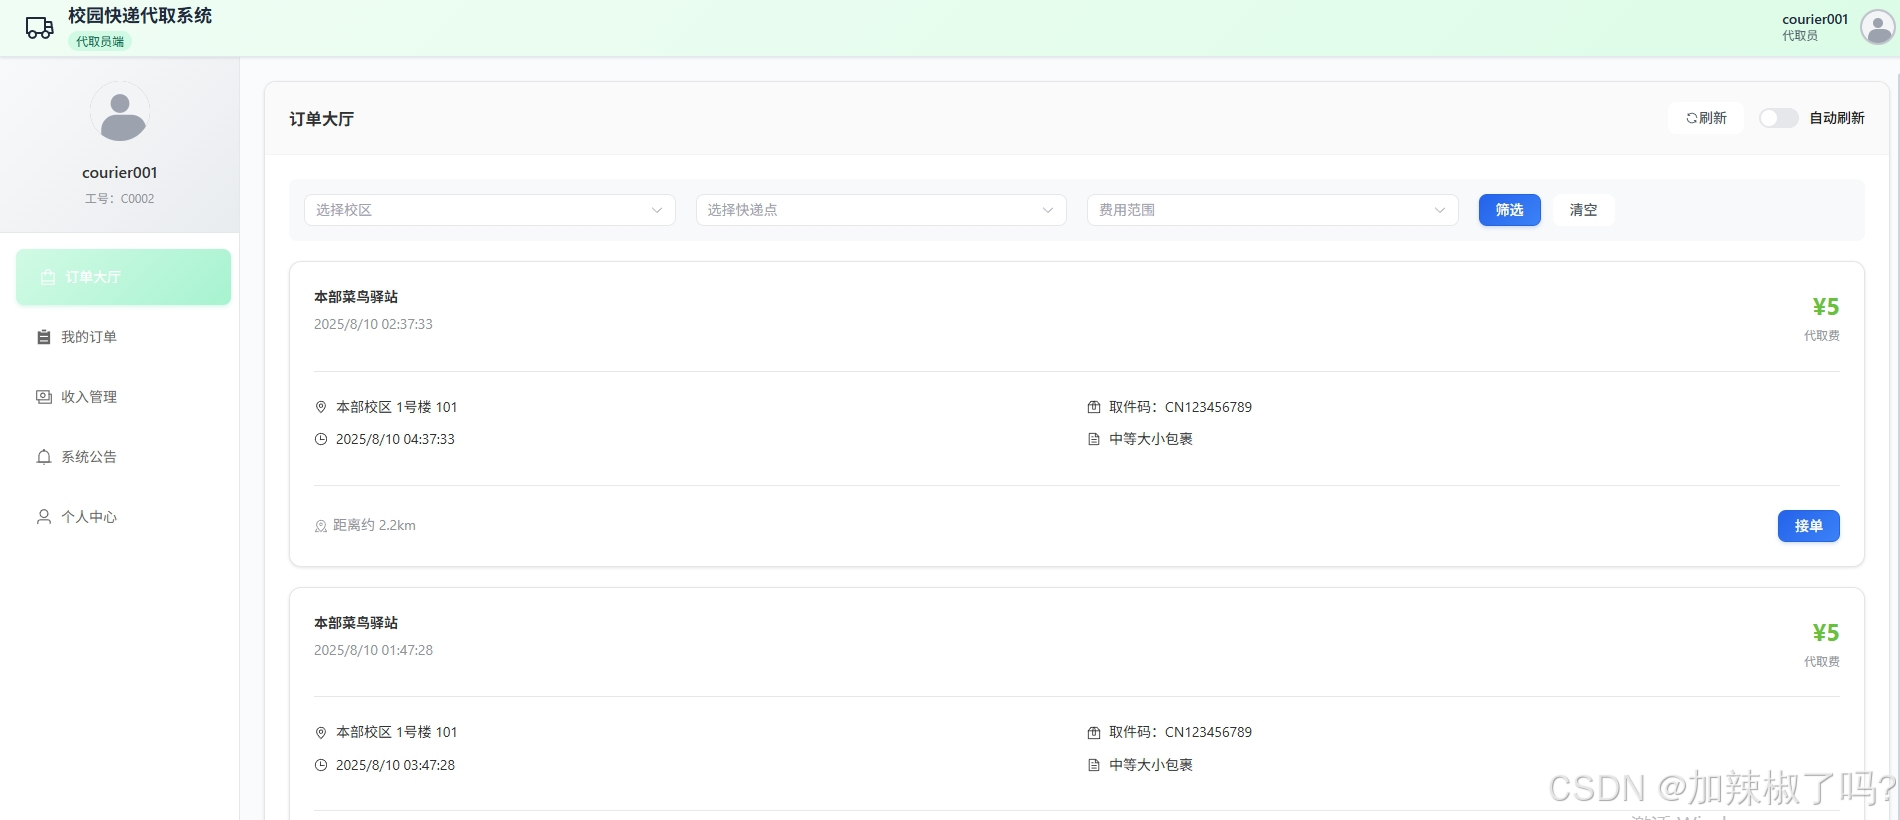The width and height of the screenshot is (1900, 820).
Task: Click the chevron arrow of 选择快递点
Action: 1048,210
